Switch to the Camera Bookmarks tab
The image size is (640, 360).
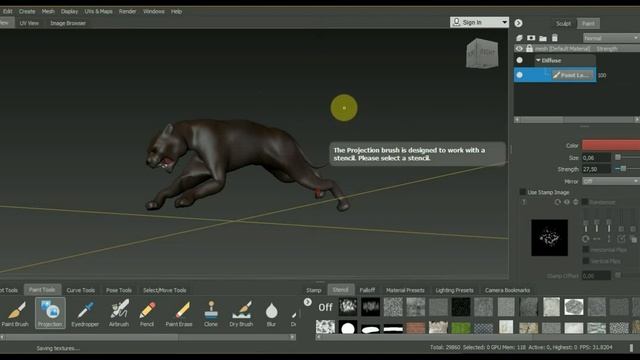507,290
